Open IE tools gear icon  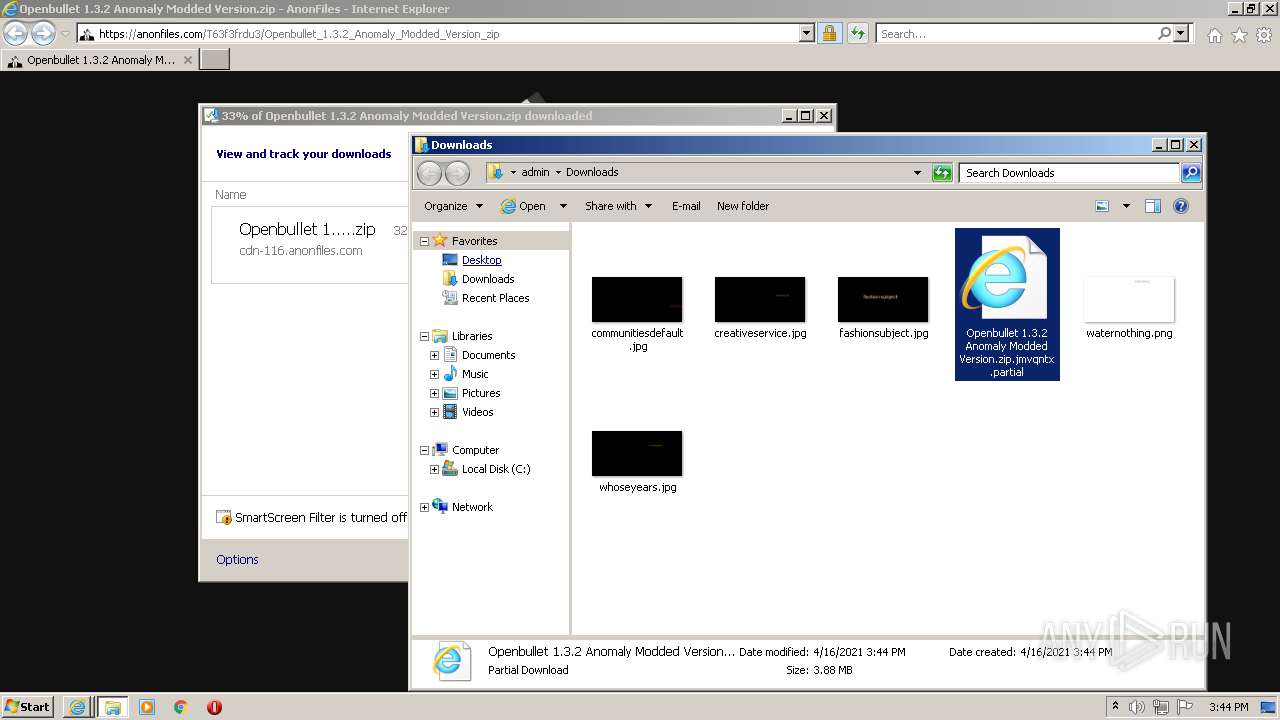tap(1264, 35)
